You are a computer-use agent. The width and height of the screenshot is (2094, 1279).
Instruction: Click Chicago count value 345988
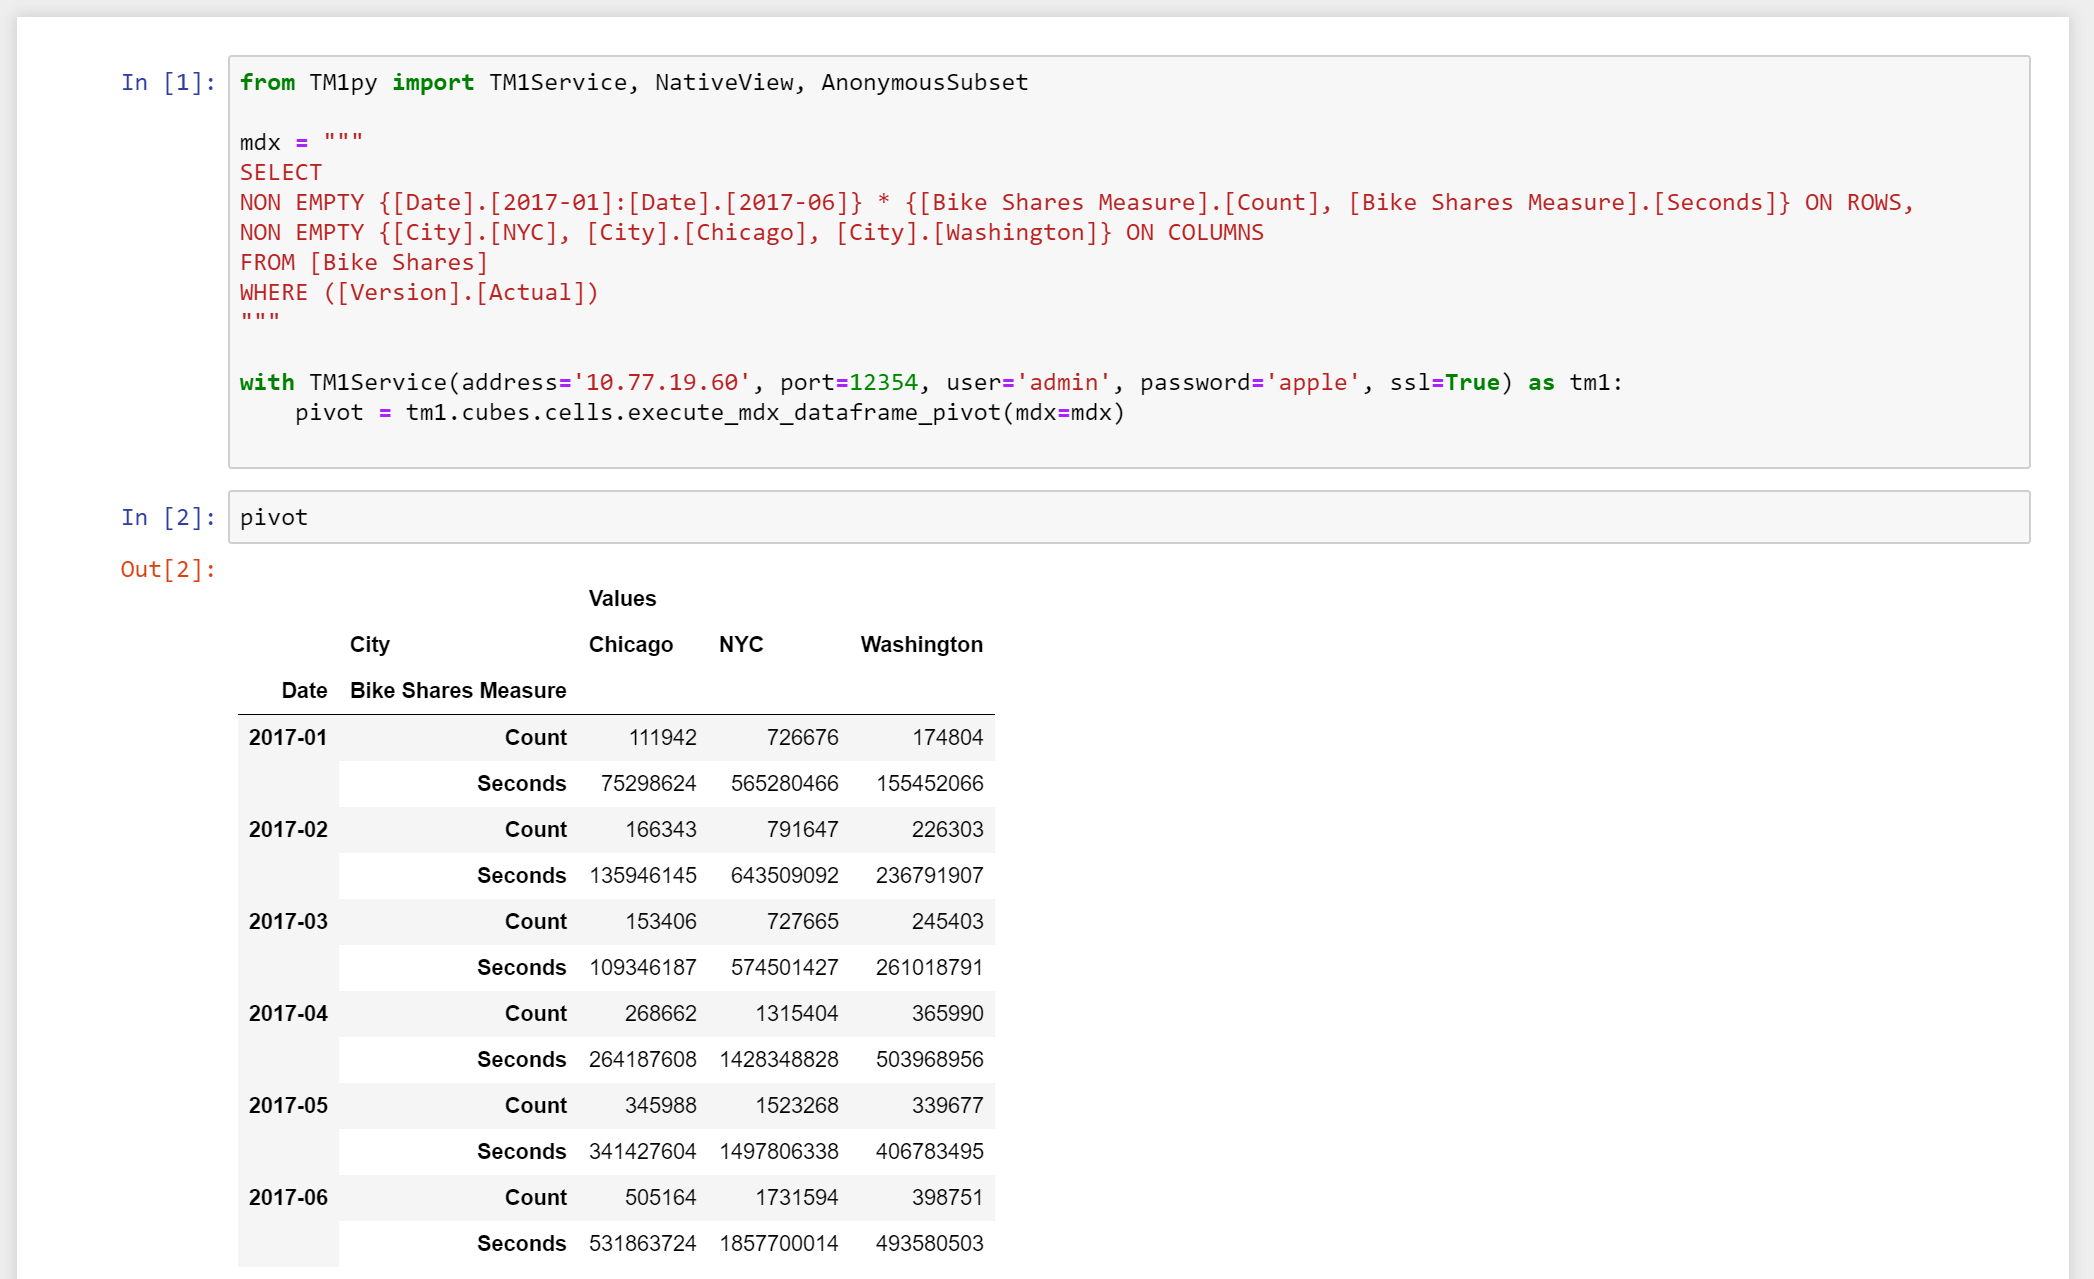pos(660,1105)
